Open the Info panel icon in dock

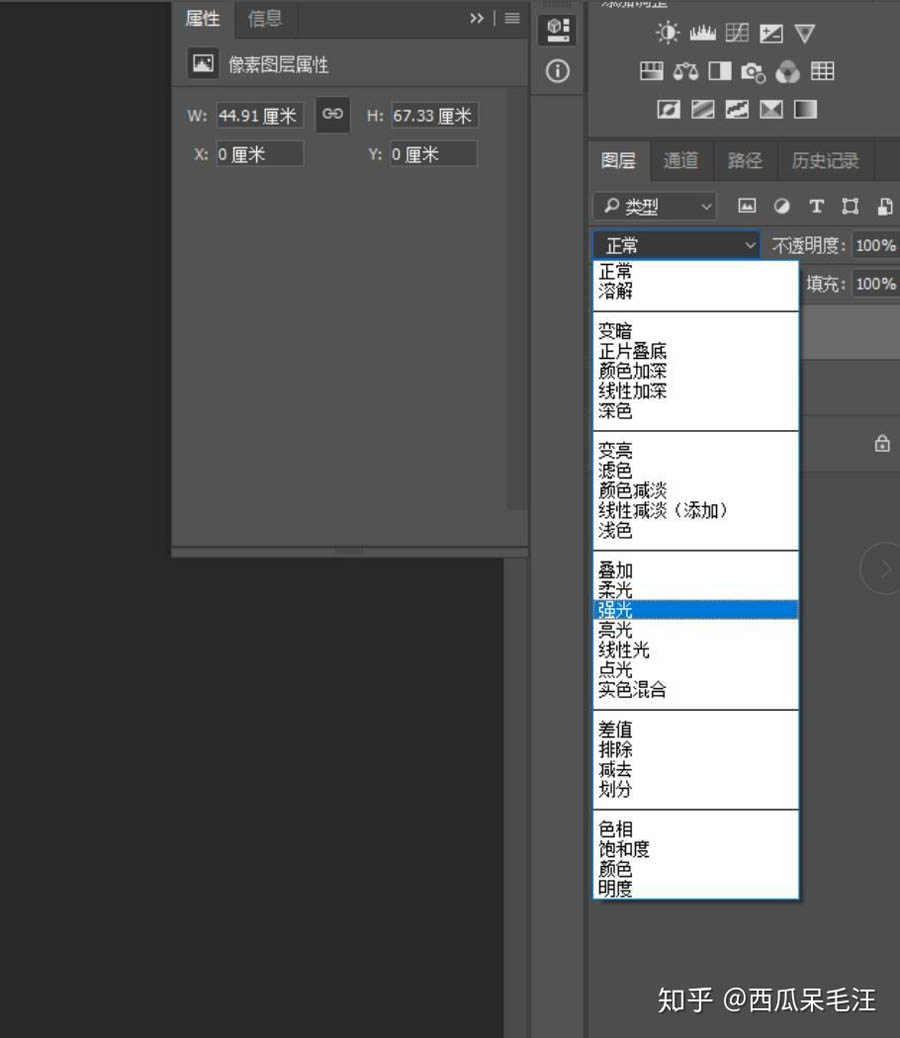[x=557, y=71]
